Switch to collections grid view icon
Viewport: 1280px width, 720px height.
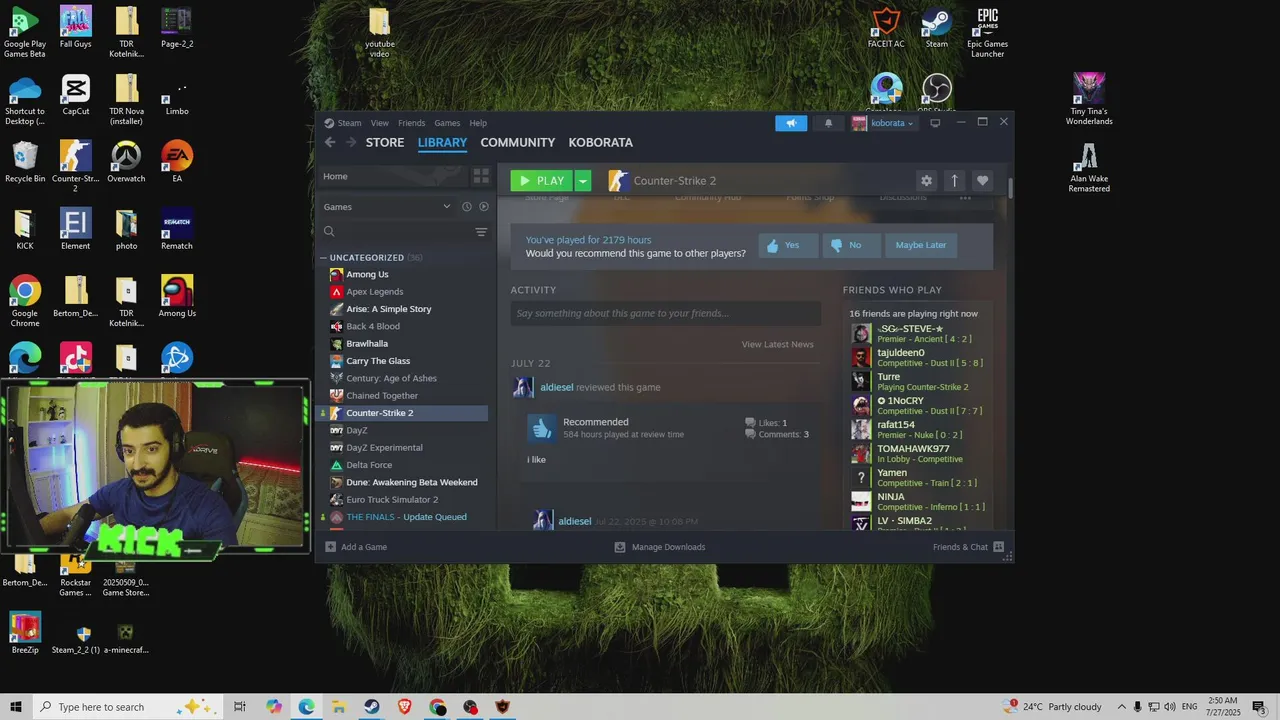(x=481, y=176)
